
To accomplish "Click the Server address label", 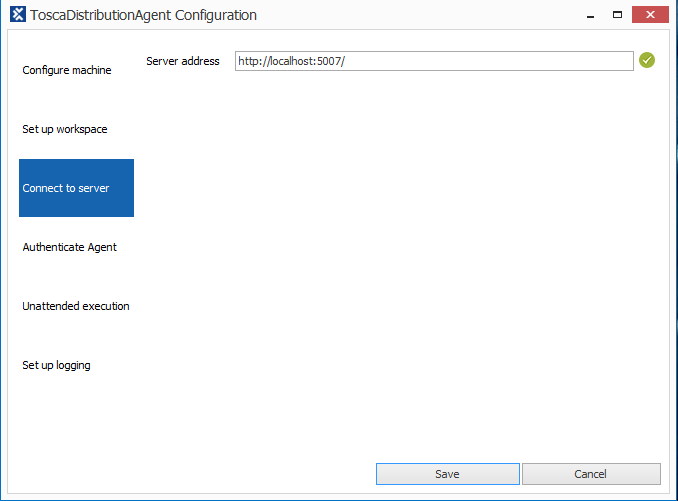I will pos(182,61).
